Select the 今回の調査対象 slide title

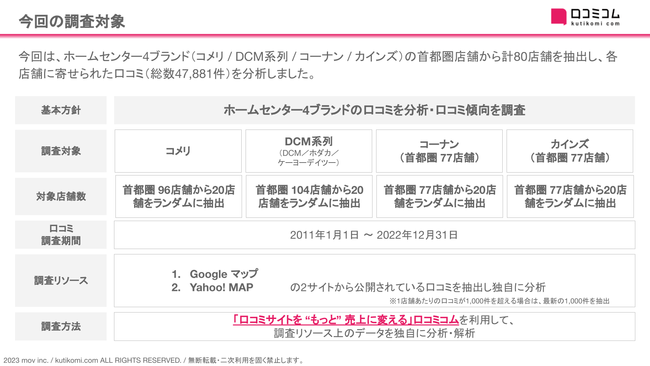click(72, 21)
